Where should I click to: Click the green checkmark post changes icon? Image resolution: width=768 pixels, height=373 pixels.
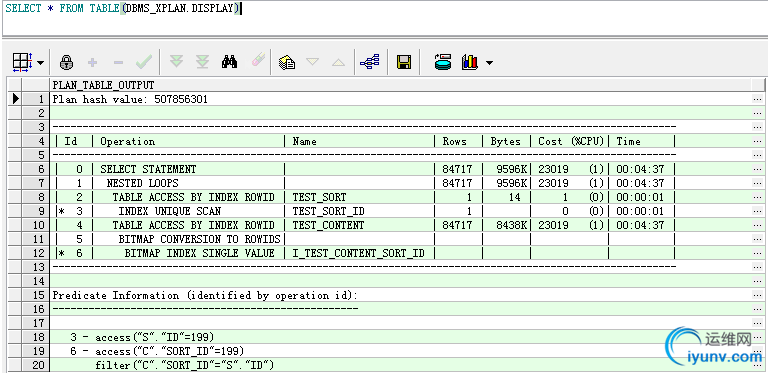coord(144,62)
